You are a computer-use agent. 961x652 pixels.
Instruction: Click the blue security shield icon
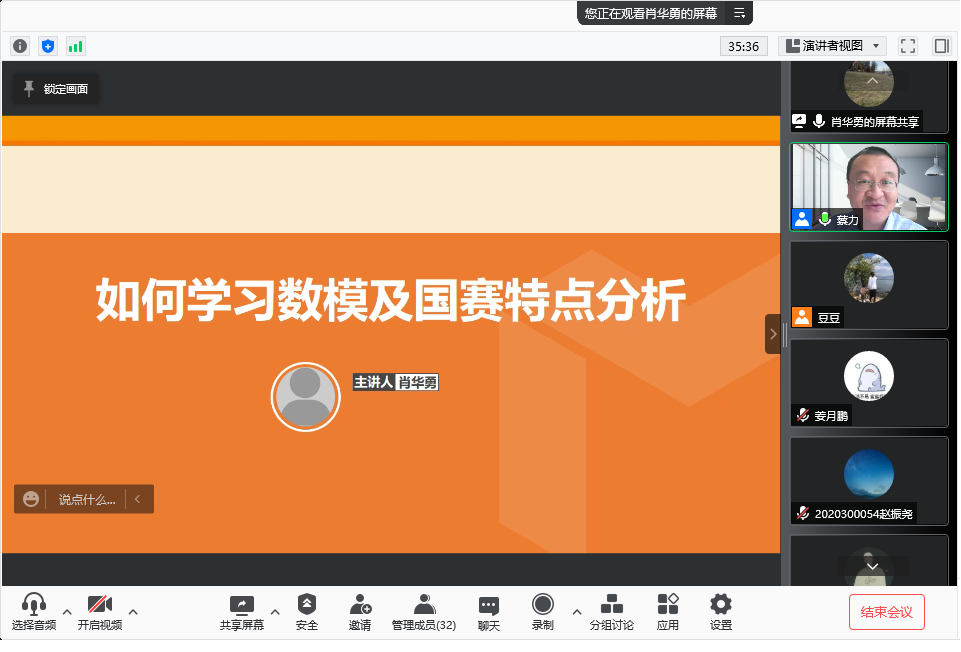pos(48,46)
